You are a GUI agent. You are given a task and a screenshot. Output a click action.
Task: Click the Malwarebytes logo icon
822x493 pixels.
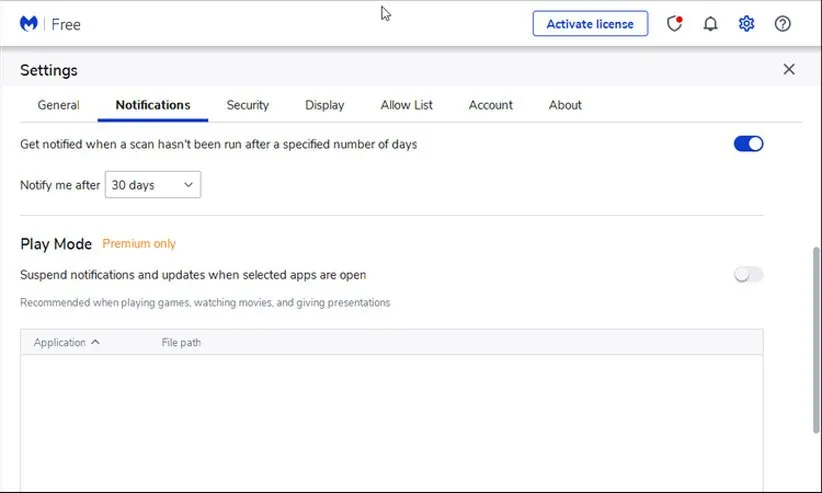point(29,23)
